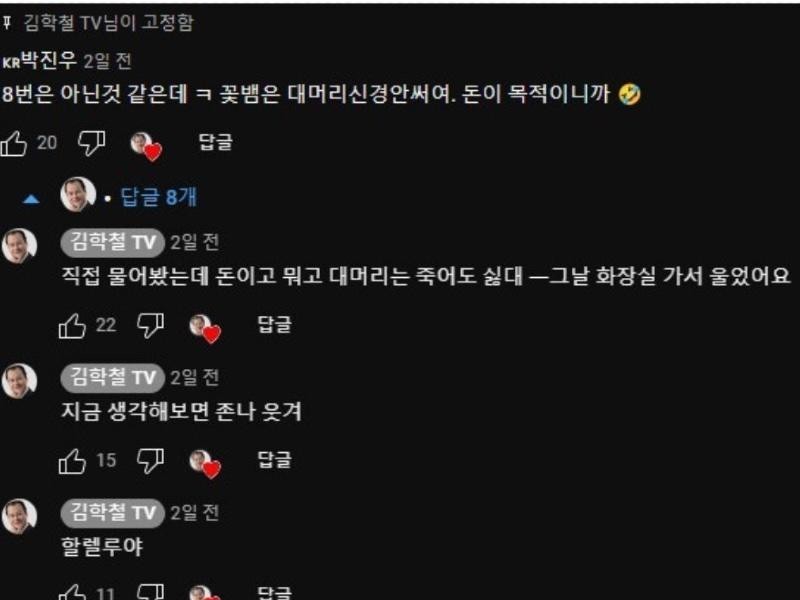Like the 지금 생각해보면 reply

[72, 461]
